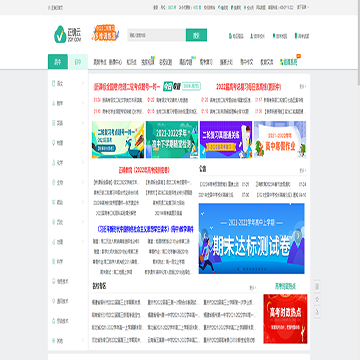Expand the chevron on the 历史 row

pos(83,222)
